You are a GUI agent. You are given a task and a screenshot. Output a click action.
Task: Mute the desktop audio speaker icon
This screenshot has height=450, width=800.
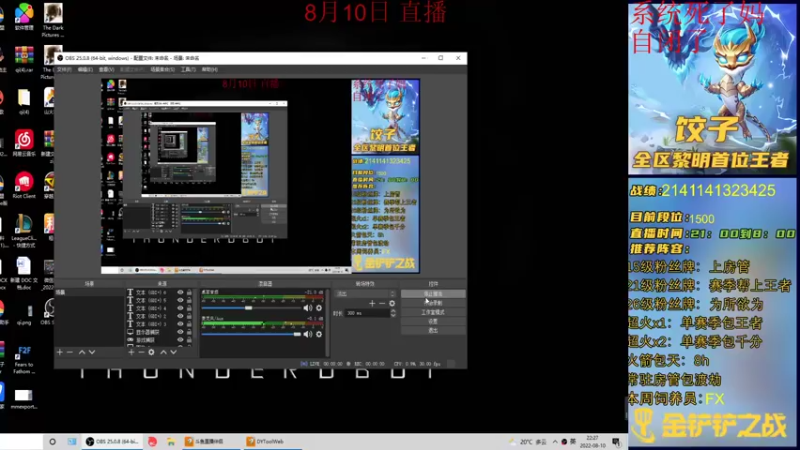click(x=307, y=308)
